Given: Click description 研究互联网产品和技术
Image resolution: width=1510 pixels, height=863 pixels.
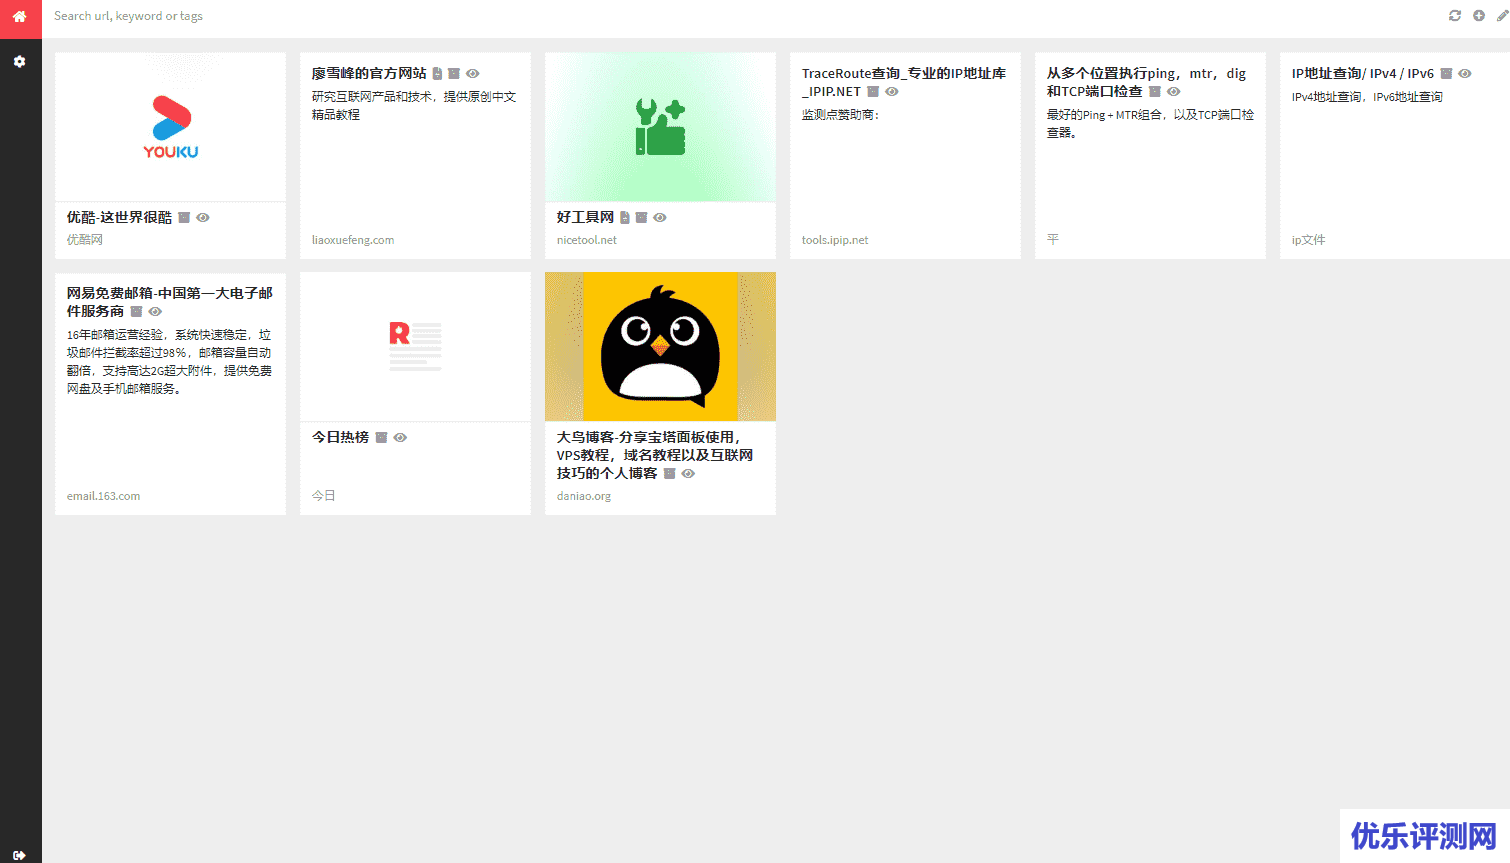Looking at the screenshot, I should pyautogui.click(x=414, y=106).
